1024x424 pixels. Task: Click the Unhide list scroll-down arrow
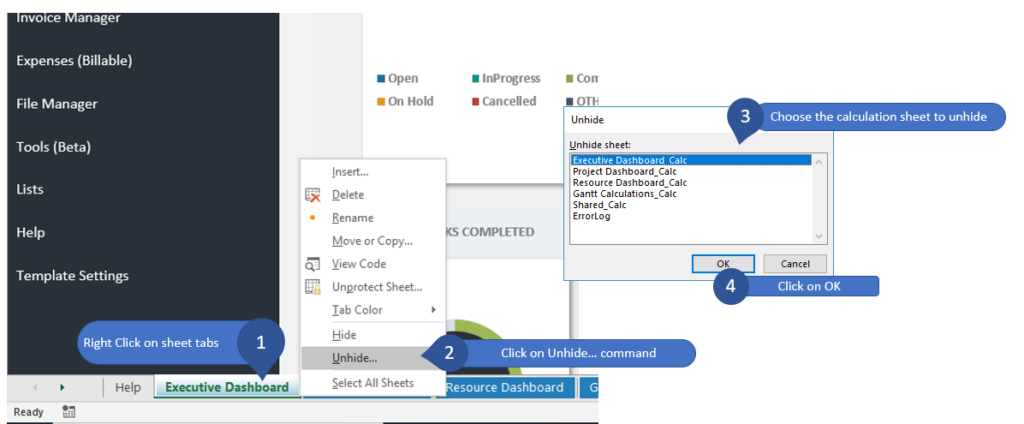coord(820,236)
